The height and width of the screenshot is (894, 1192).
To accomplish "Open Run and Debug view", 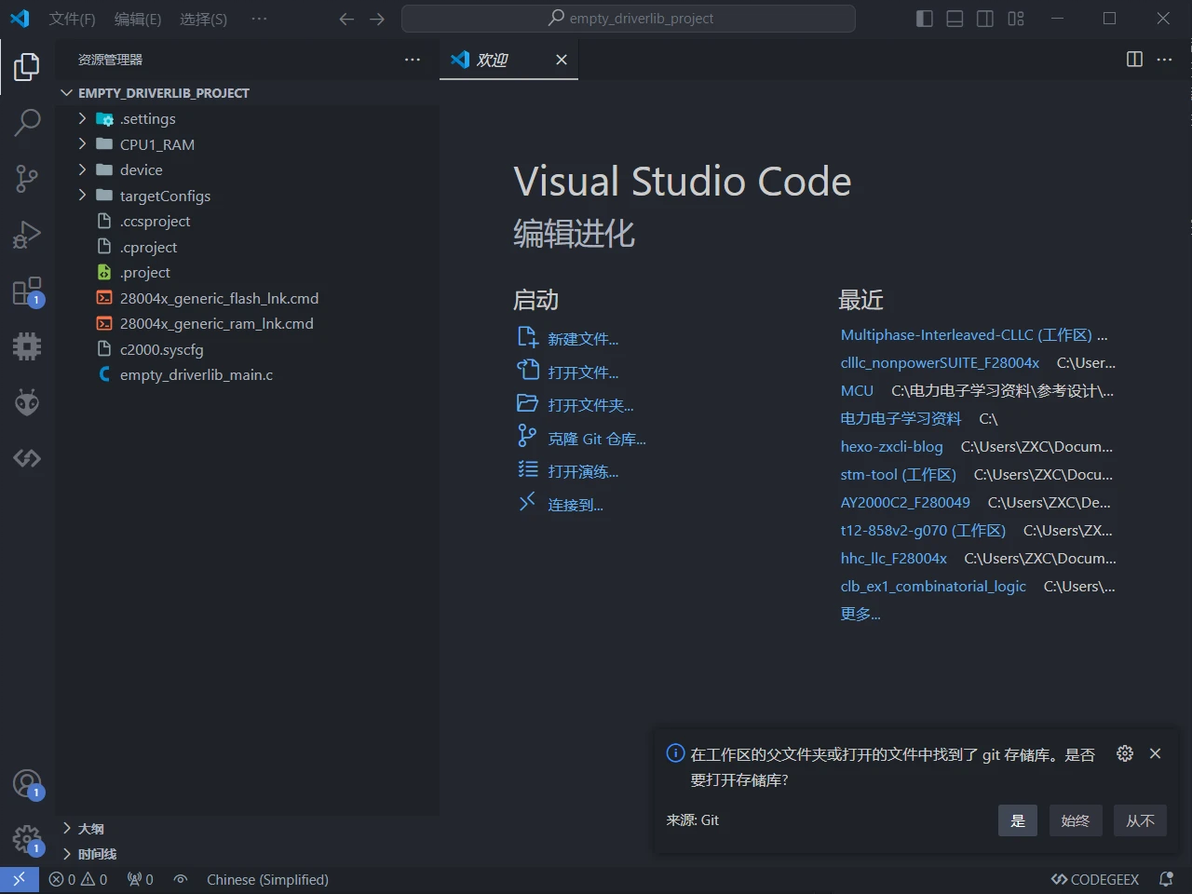I will [x=27, y=235].
